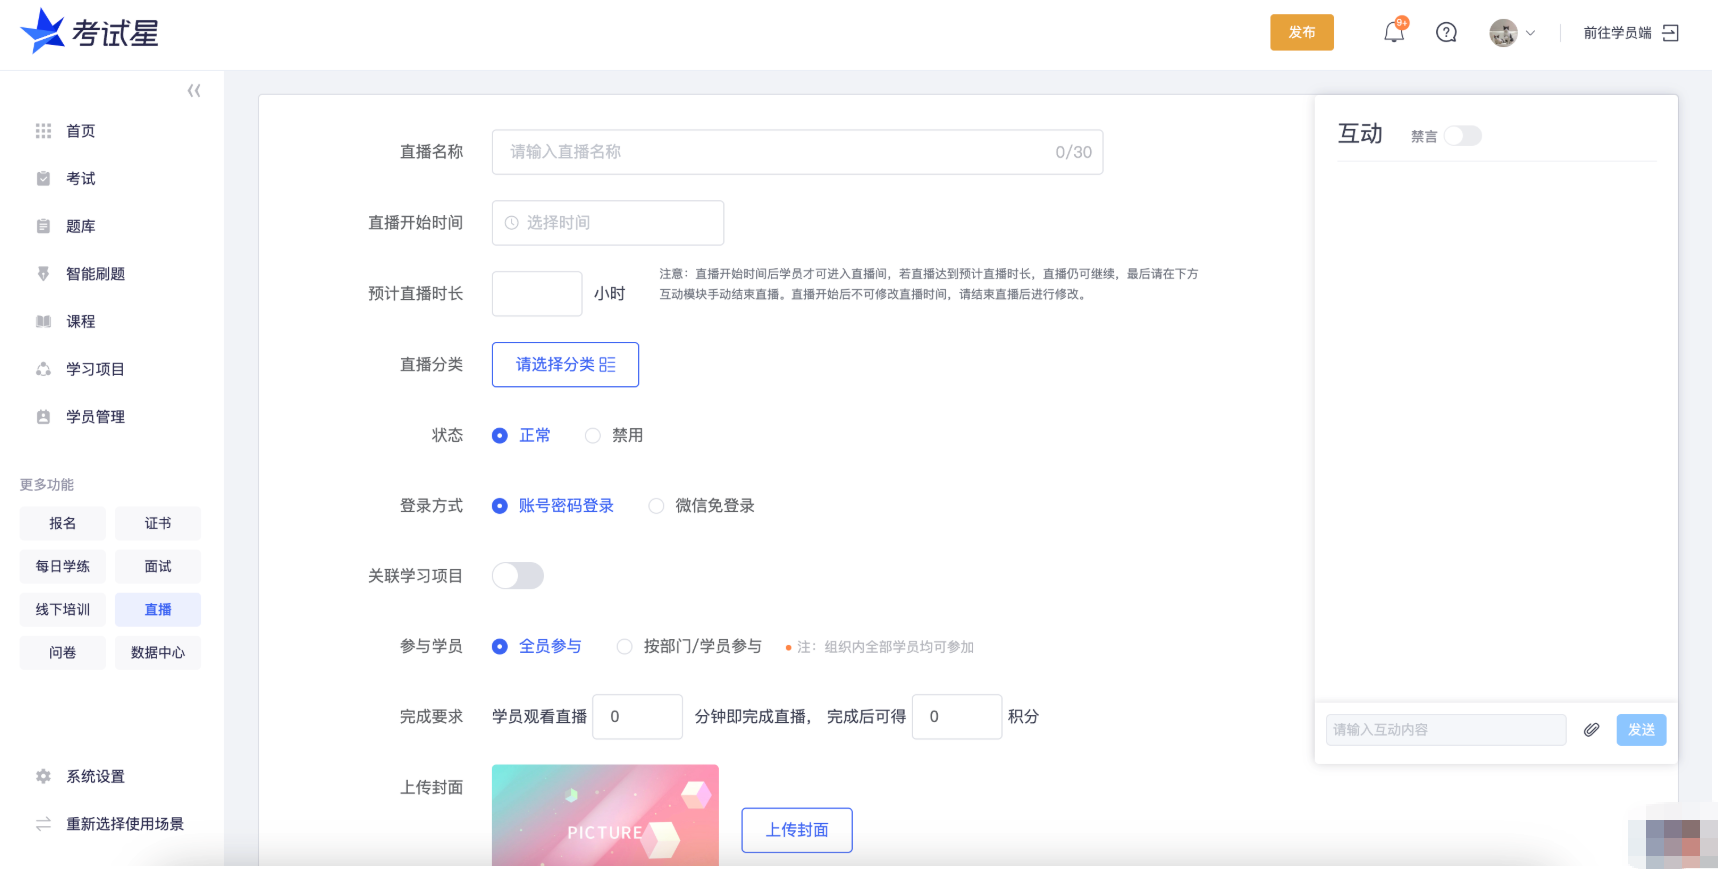Open the help question mark icon
The image size is (1724, 870).
coord(1446,33)
